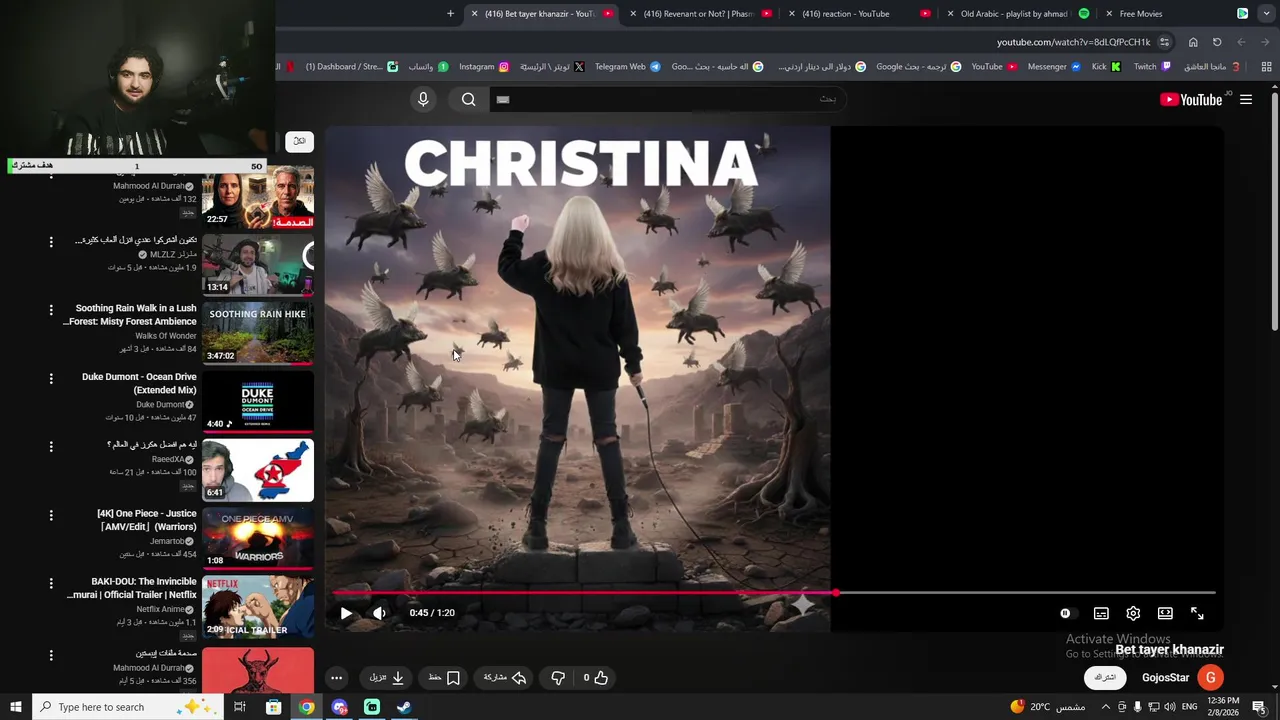The height and width of the screenshot is (720, 1280).
Task: Open Chrome from the taskbar
Action: (306, 707)
